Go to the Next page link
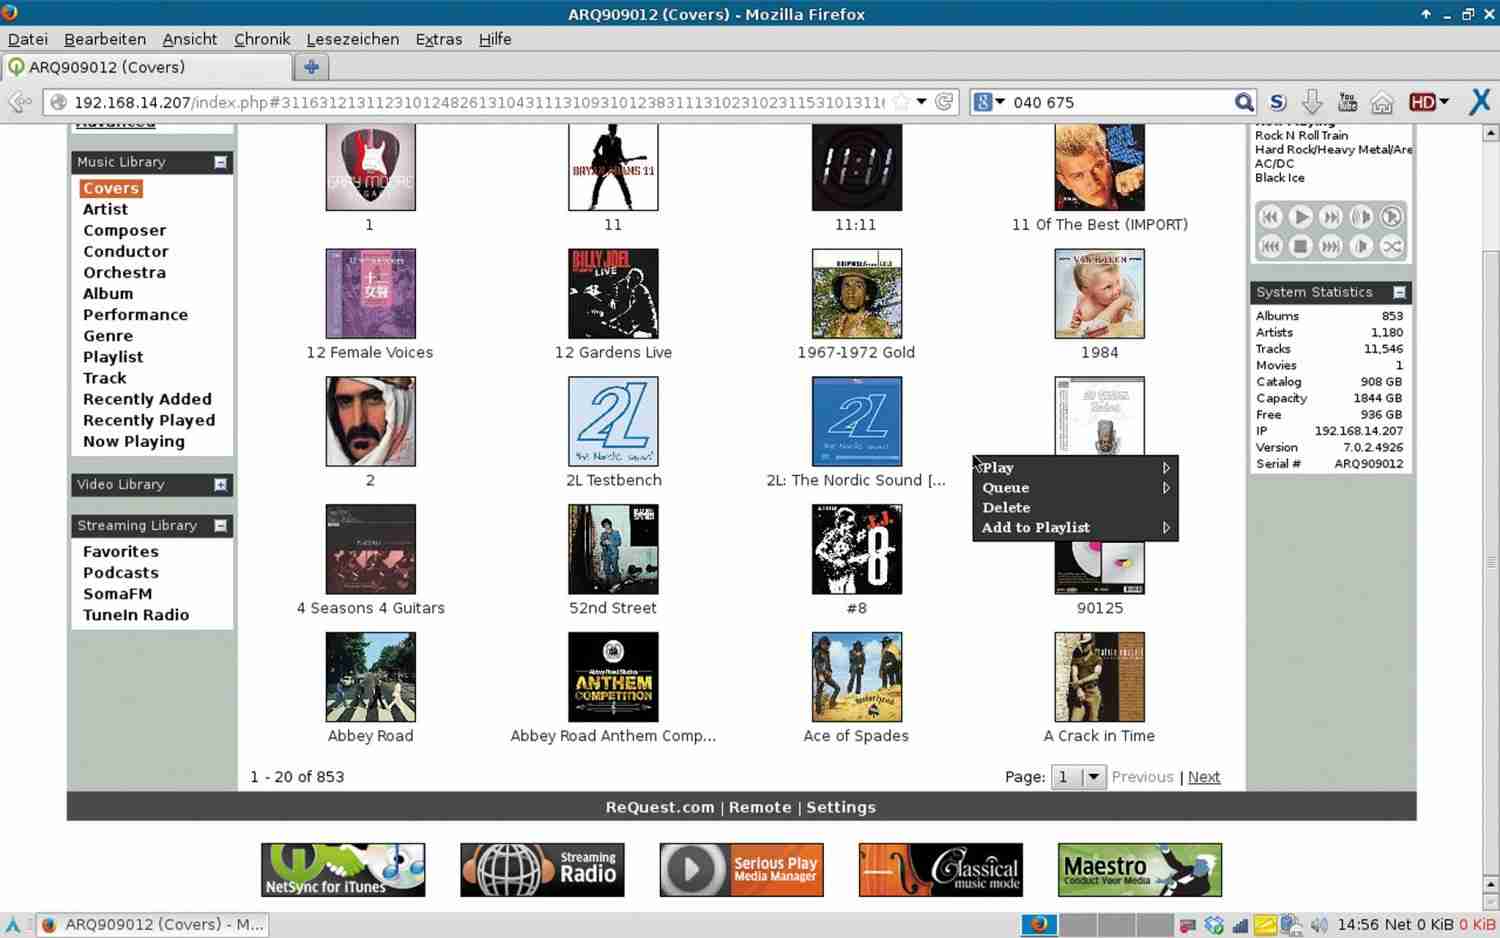Screen dimensions: 1500x938 1203,777
